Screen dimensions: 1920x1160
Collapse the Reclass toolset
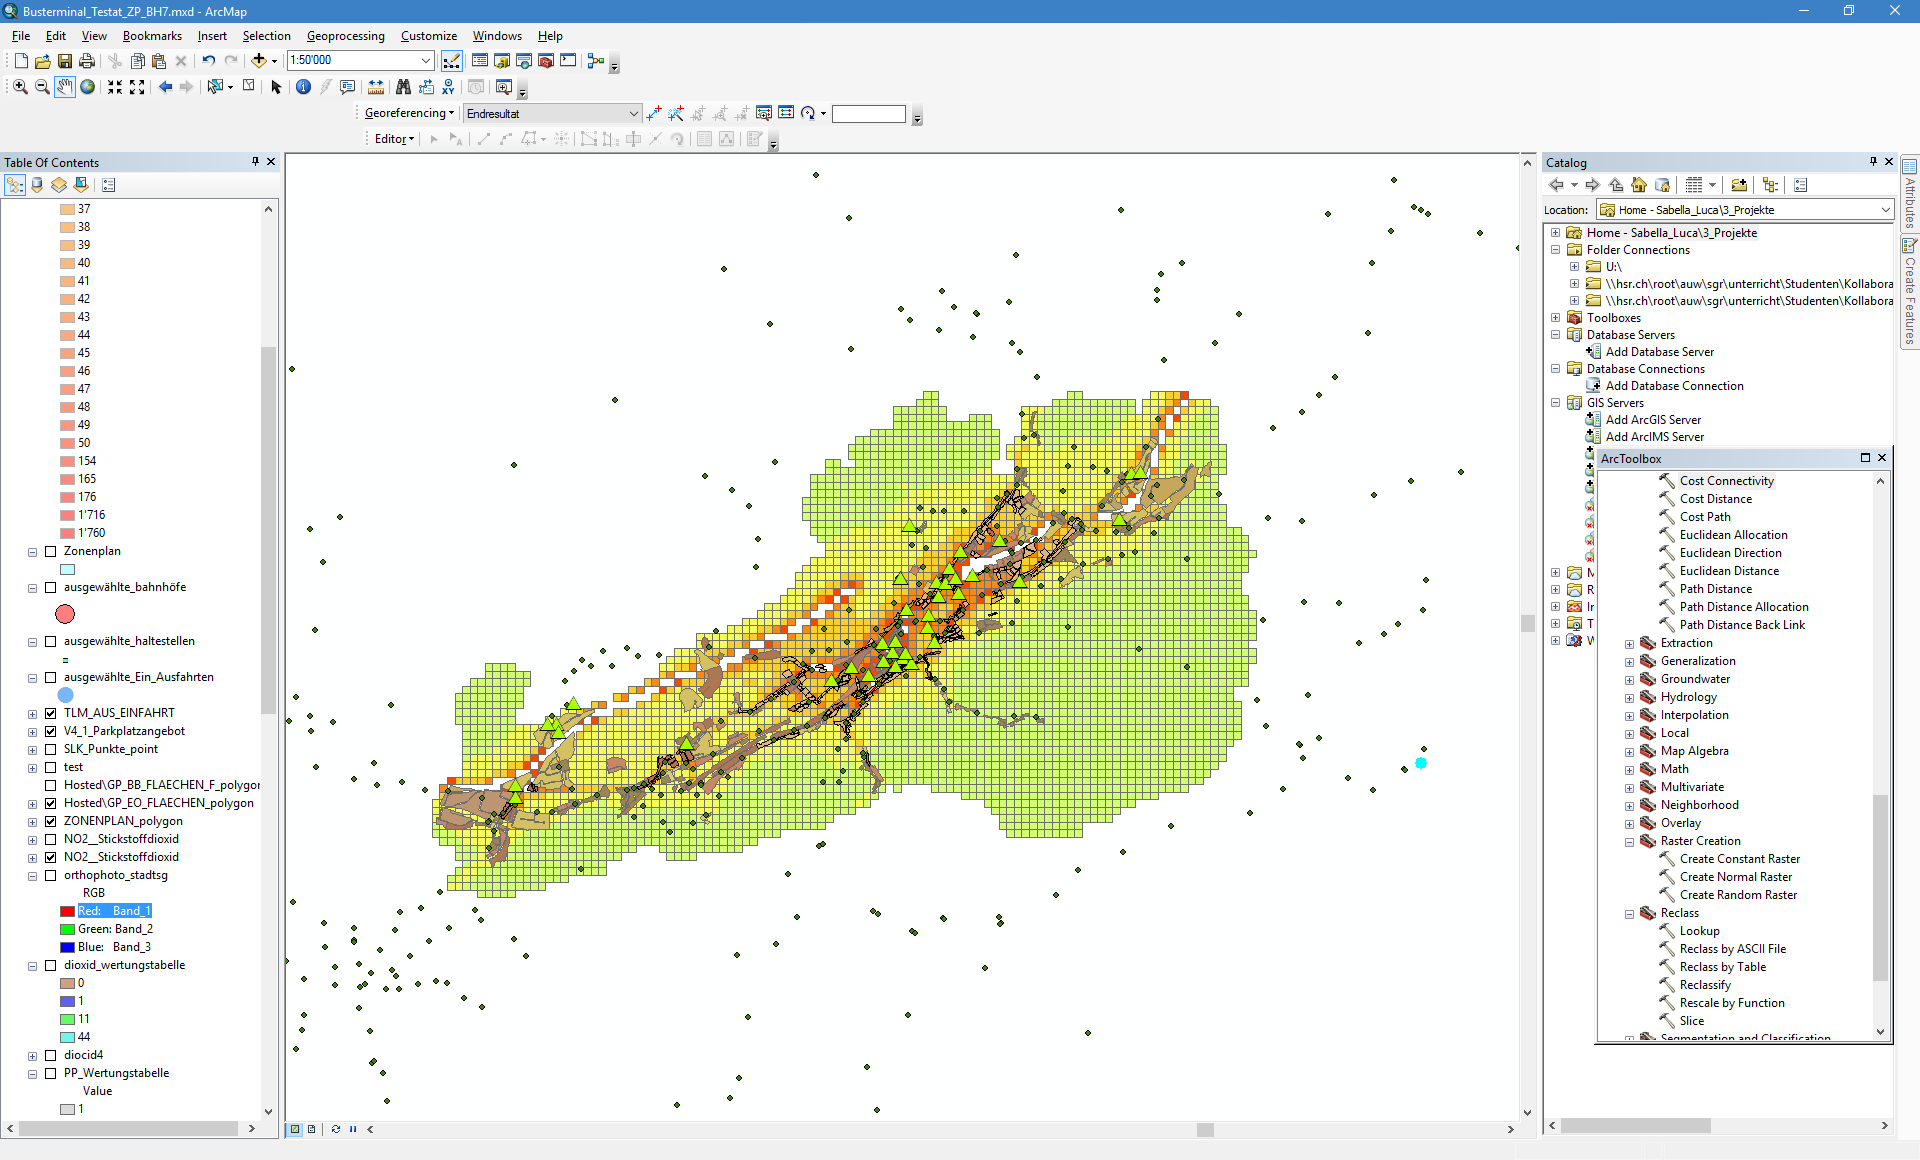(1629, 914)
